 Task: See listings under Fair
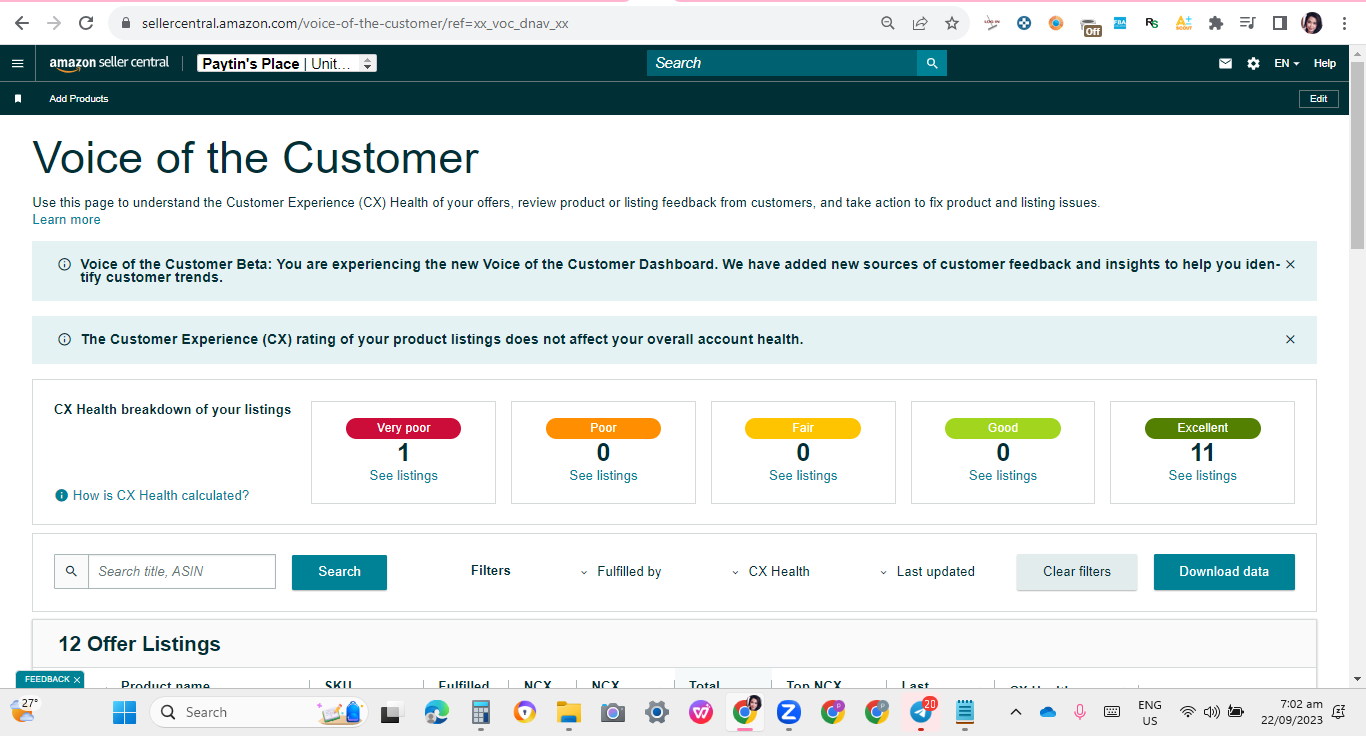[803, 475]
